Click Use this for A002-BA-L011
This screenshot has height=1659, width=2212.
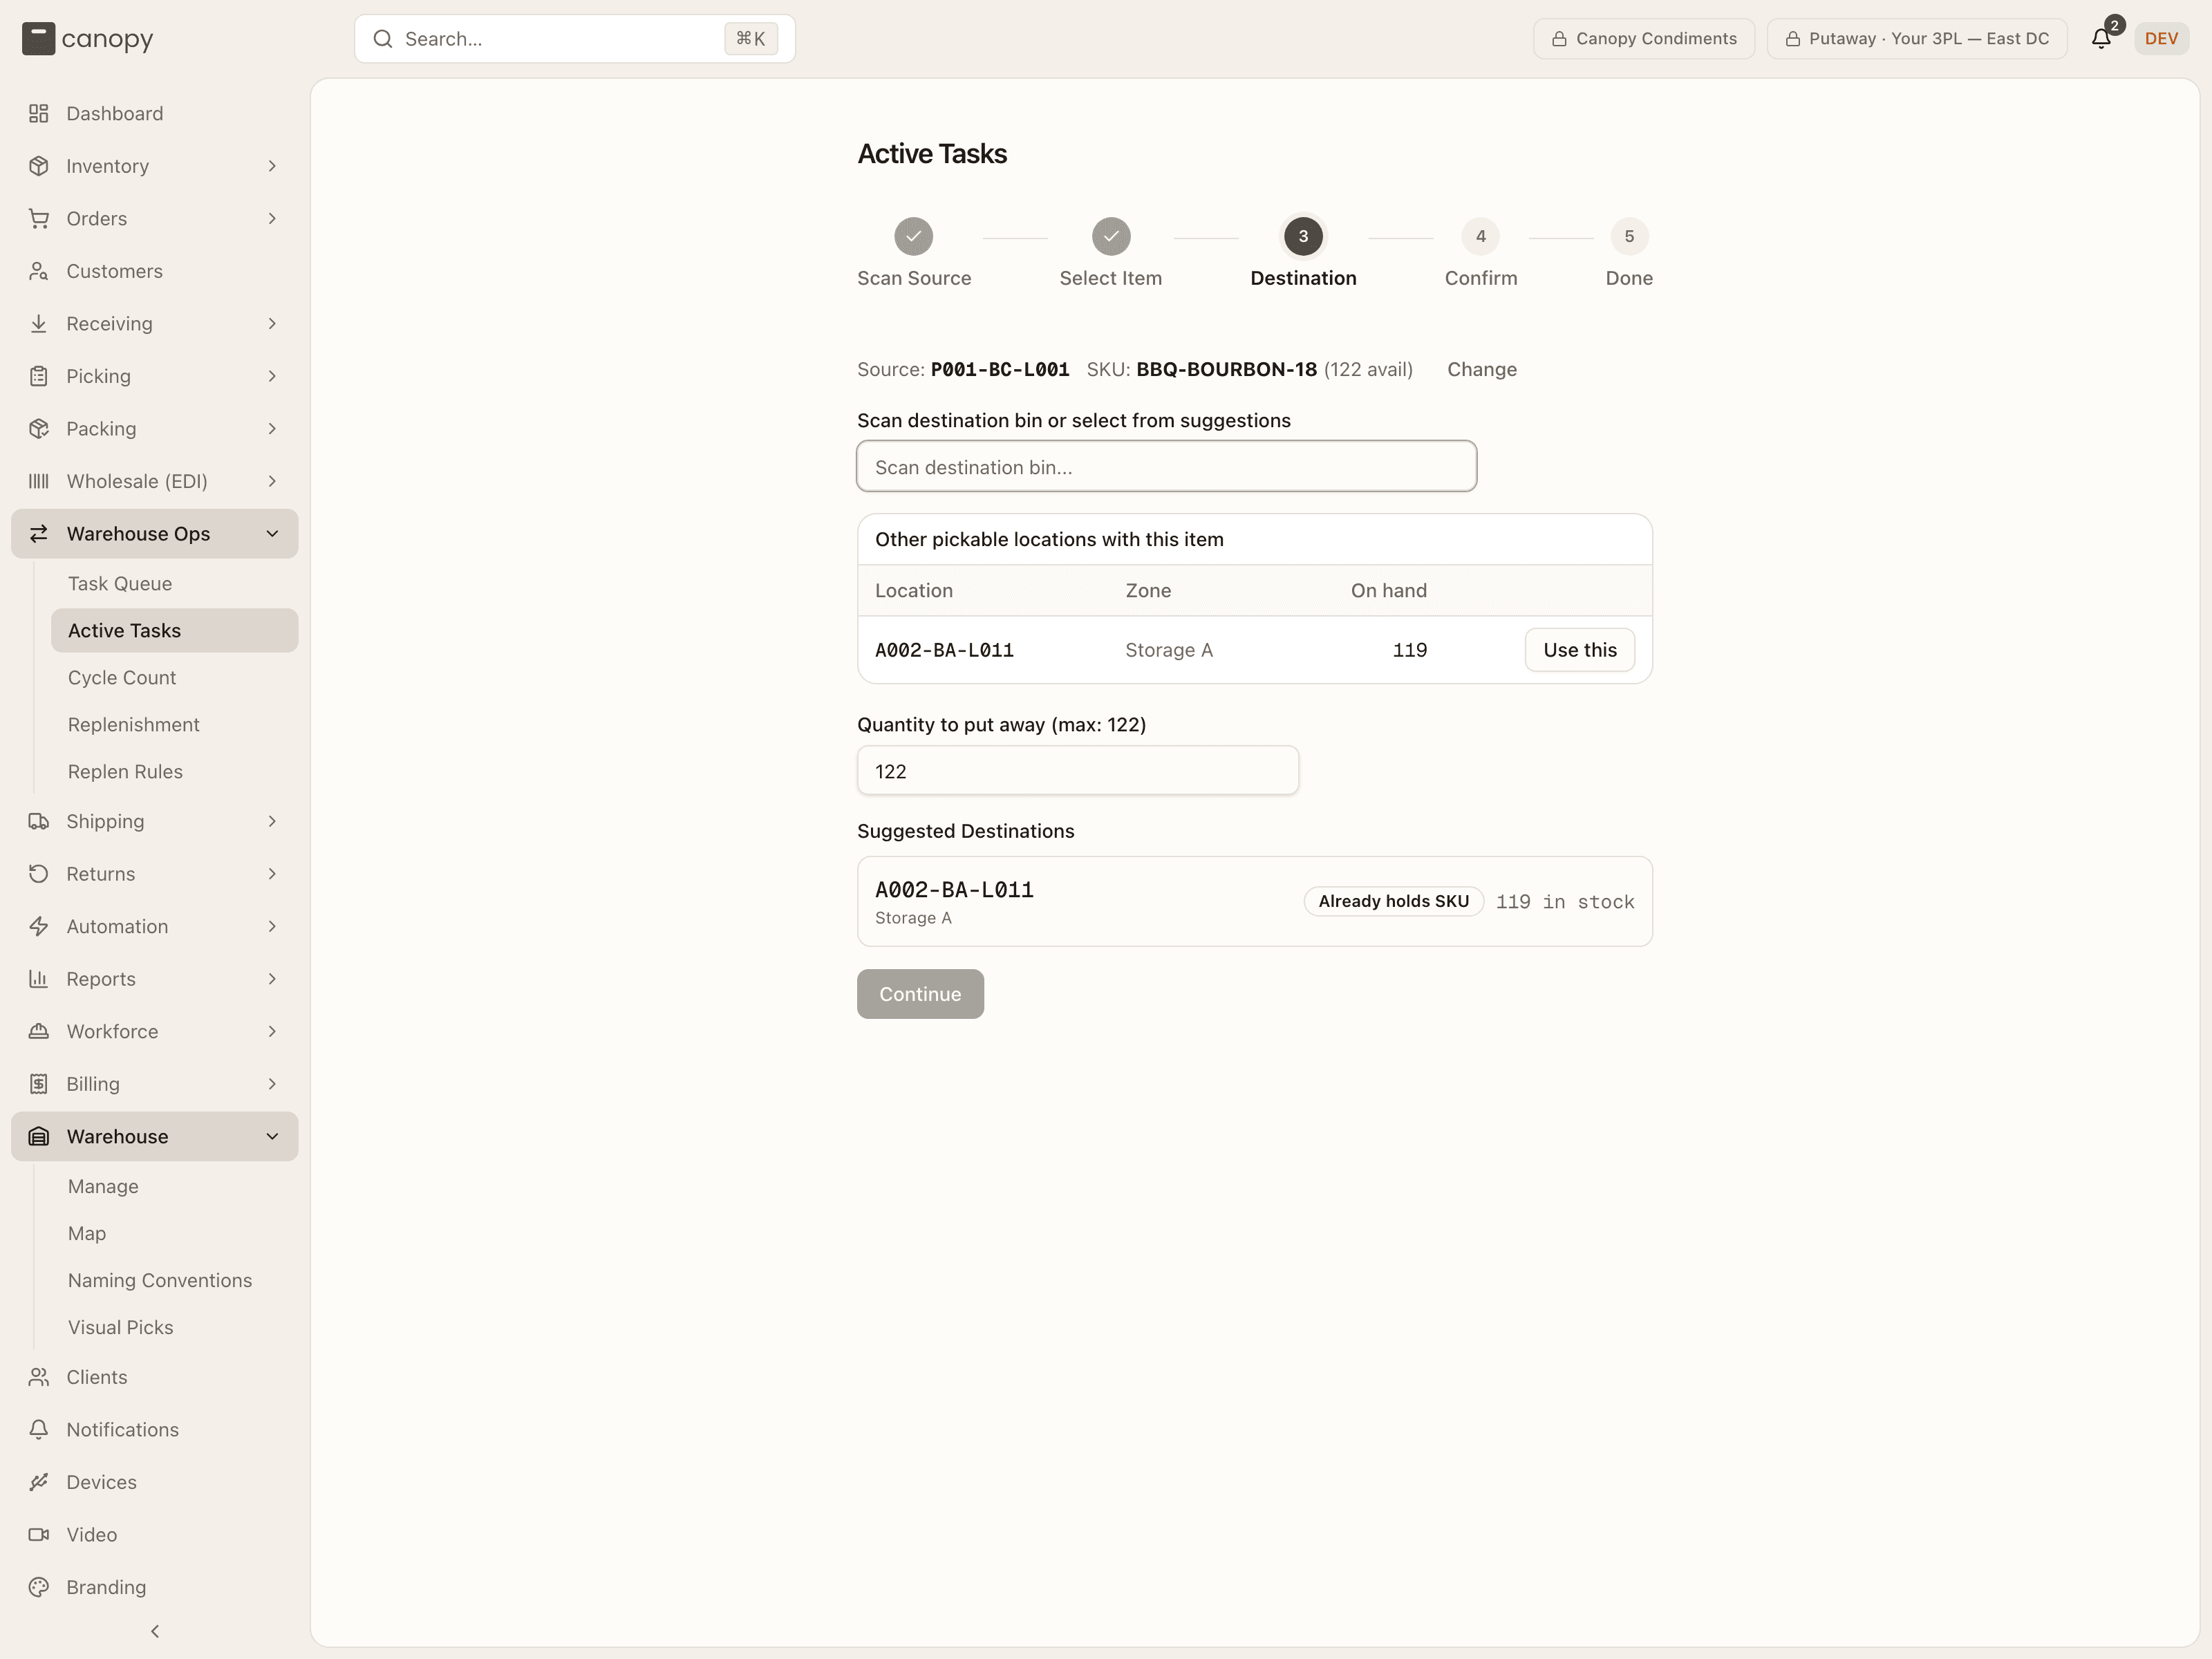(1579, 650)
